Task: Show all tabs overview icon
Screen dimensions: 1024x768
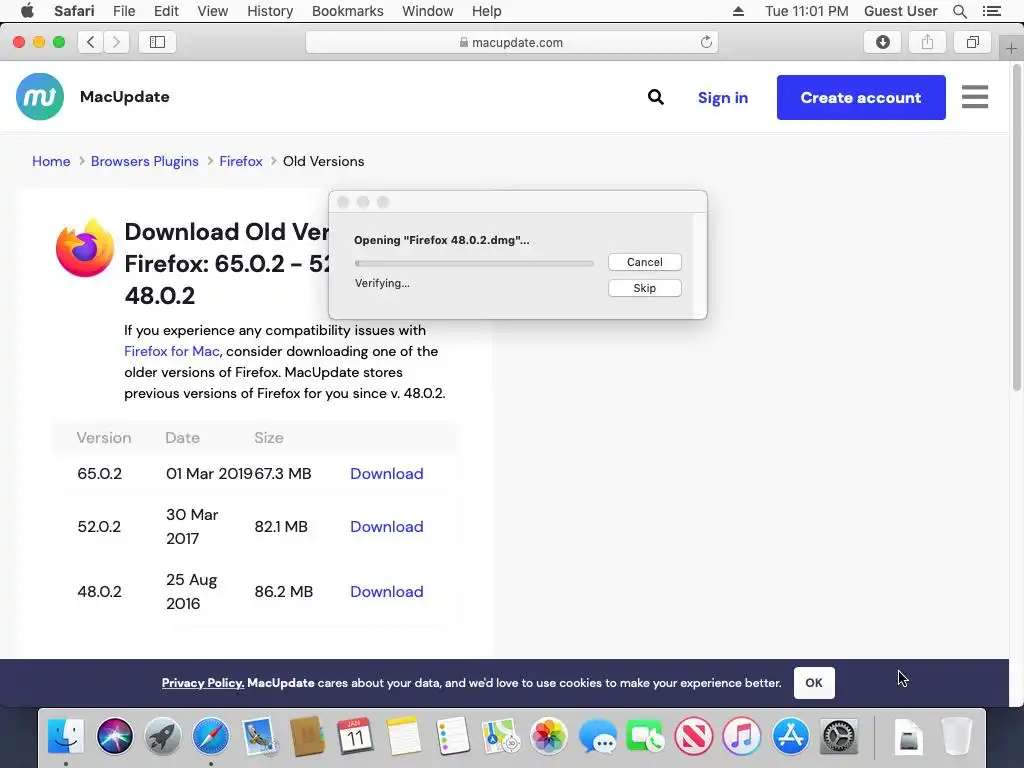Action: (972, 42)
